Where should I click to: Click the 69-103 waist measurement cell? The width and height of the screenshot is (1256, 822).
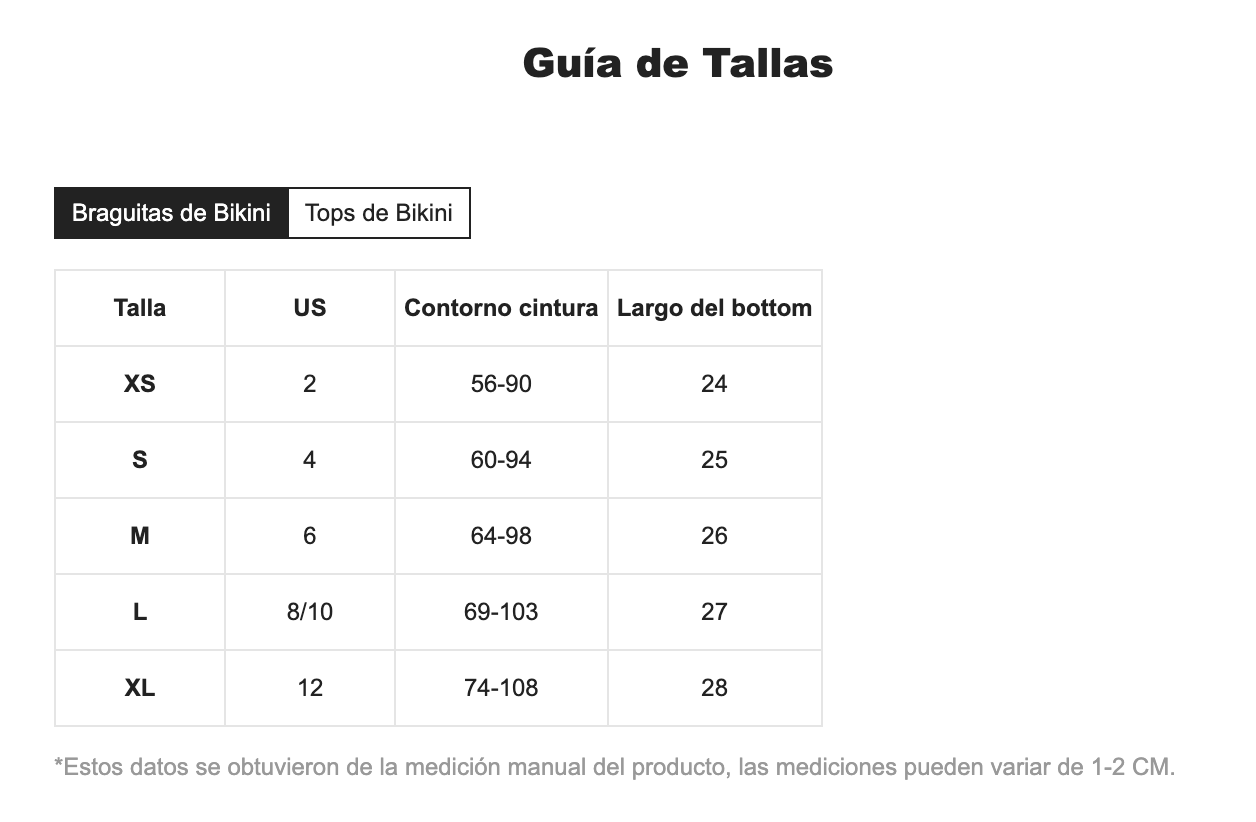tap(501, 612)
